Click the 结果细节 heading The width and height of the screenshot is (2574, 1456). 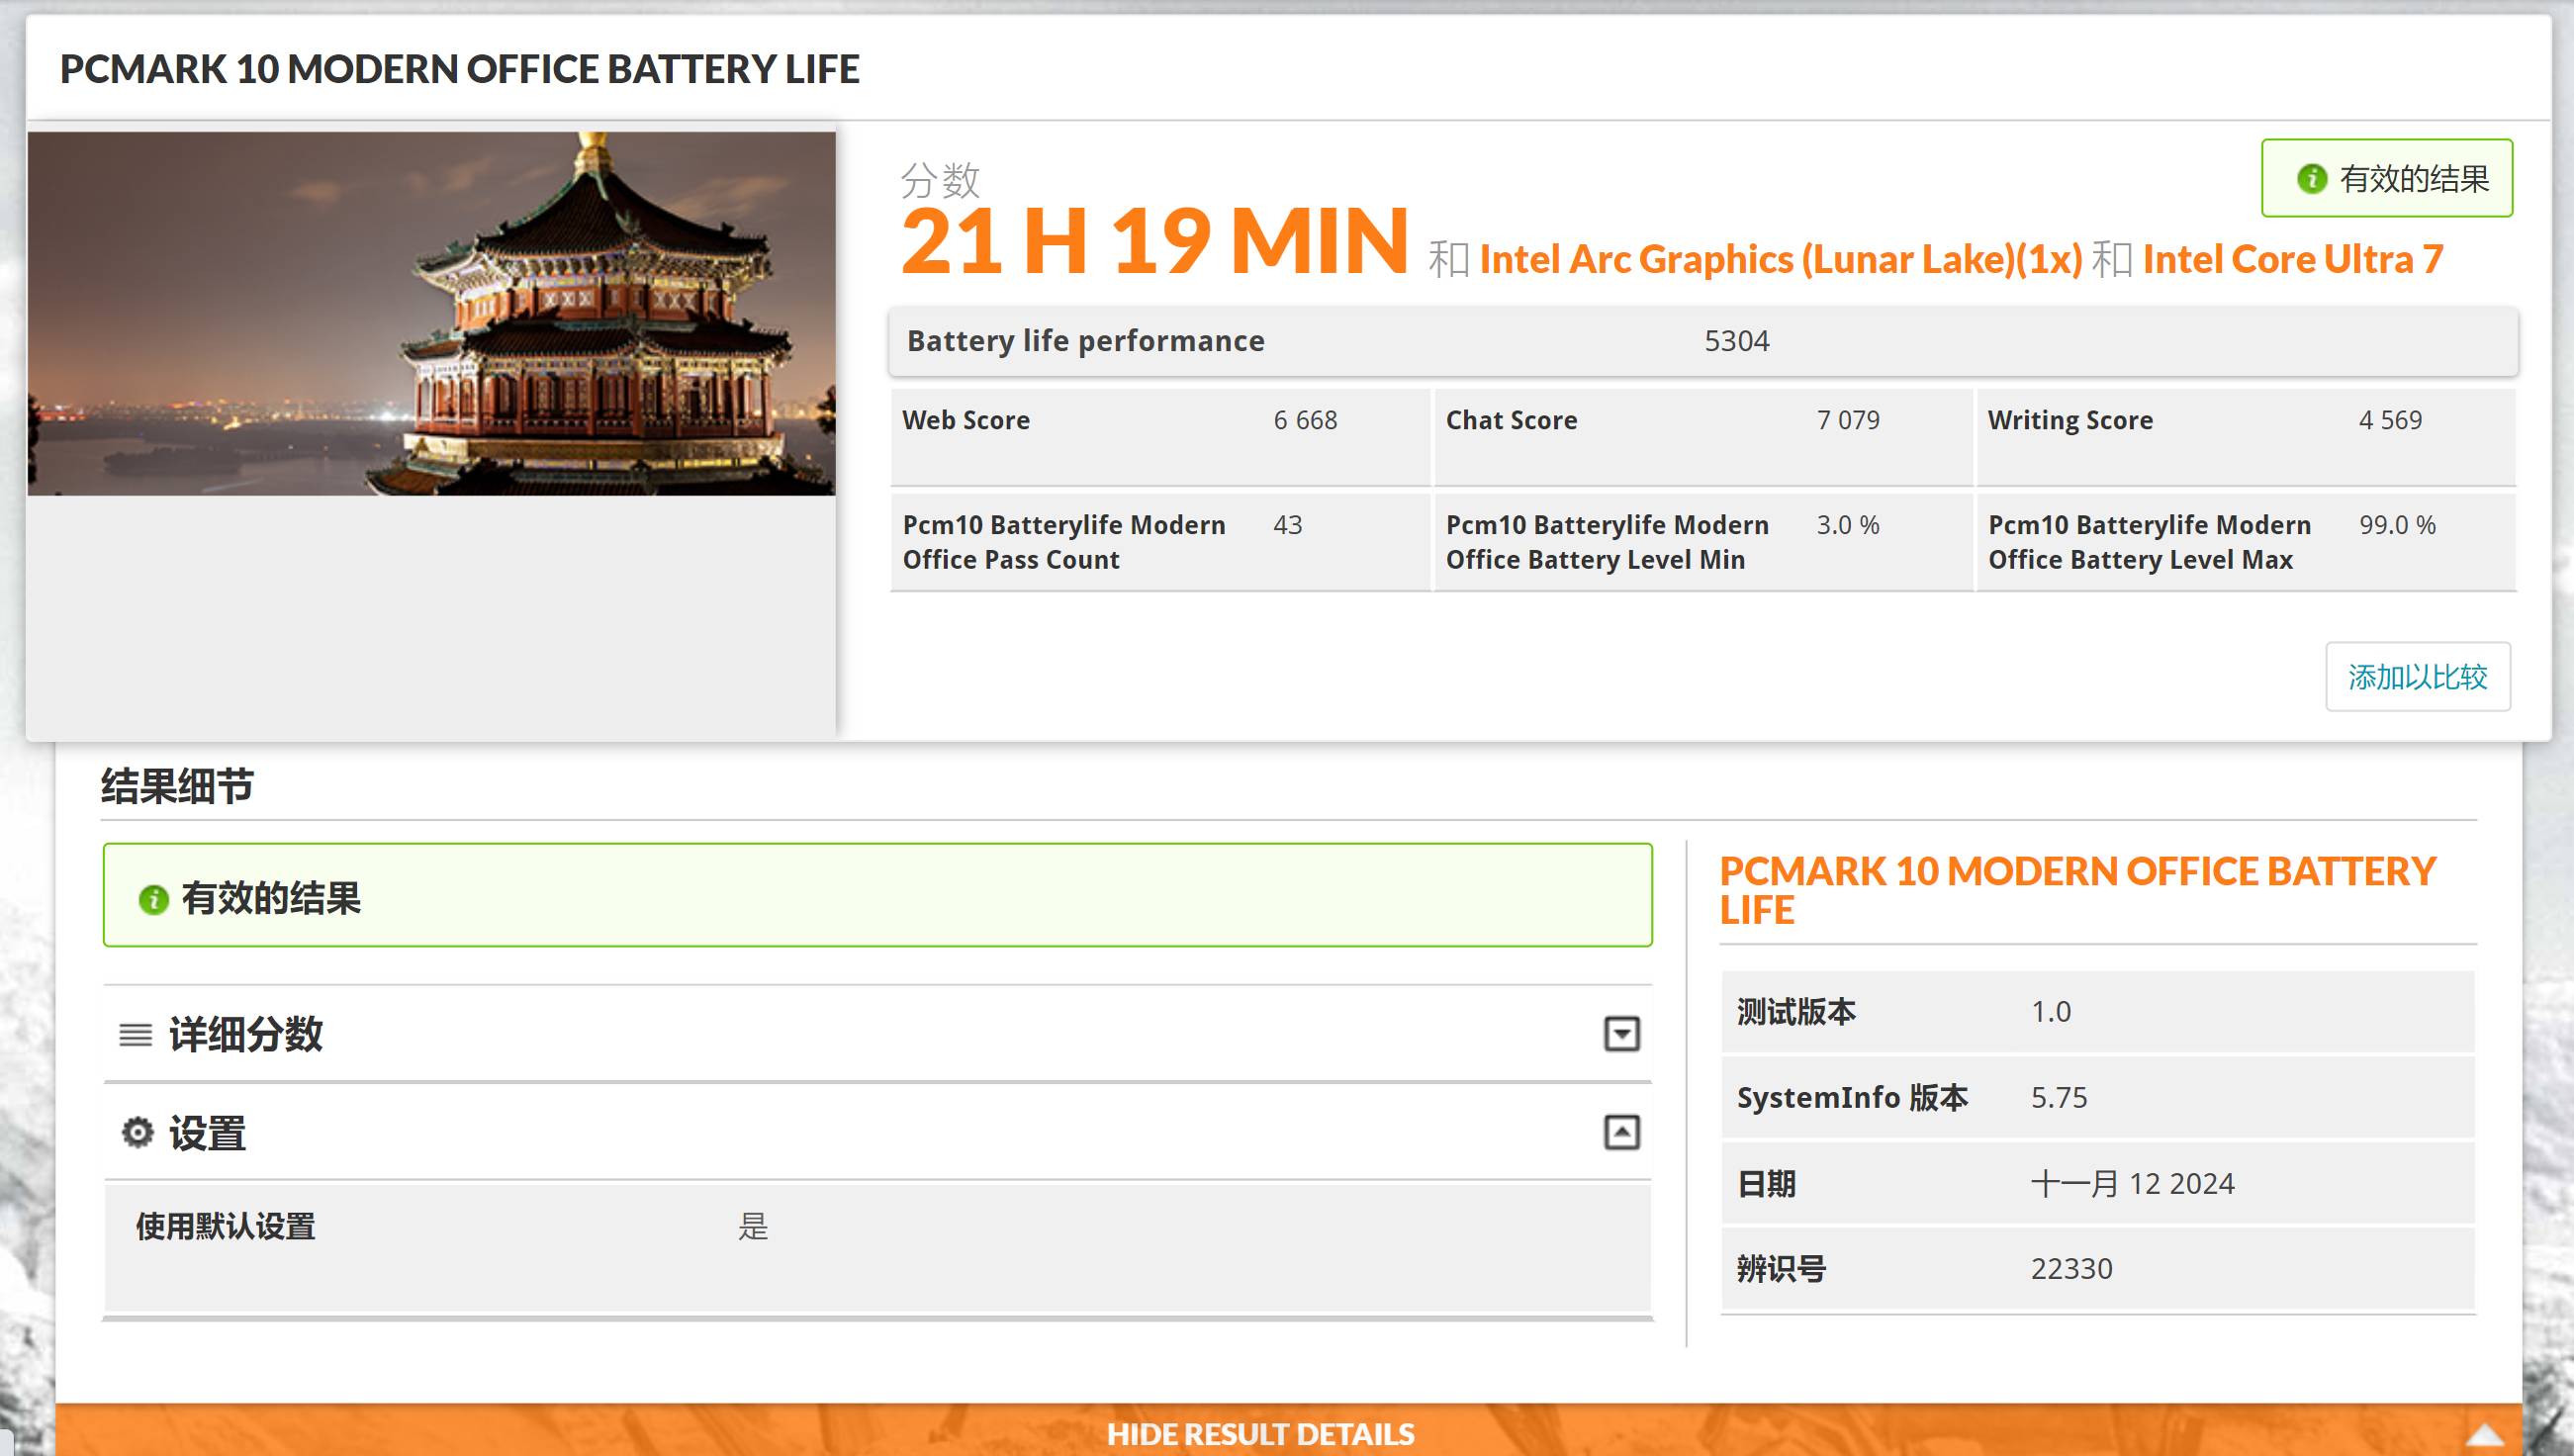point(177,786)
